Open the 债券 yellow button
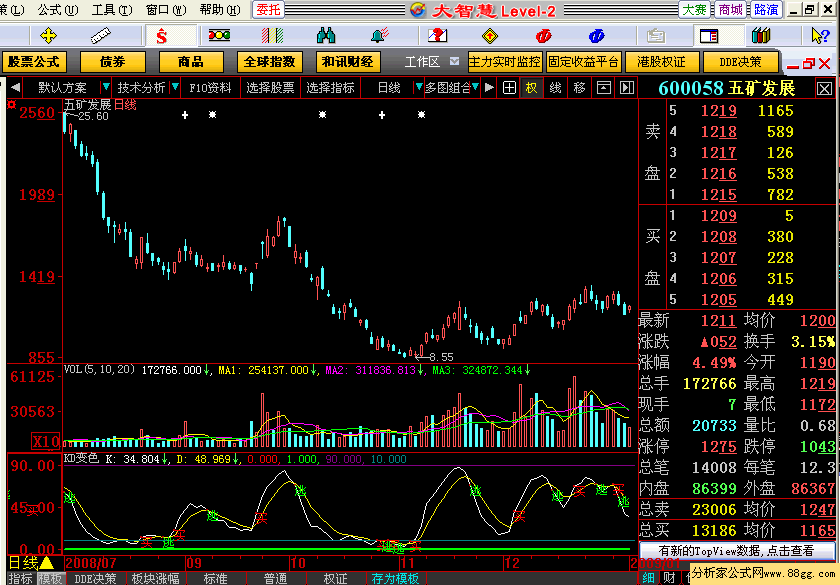The image size is (840, 585). tap(112, 62)
